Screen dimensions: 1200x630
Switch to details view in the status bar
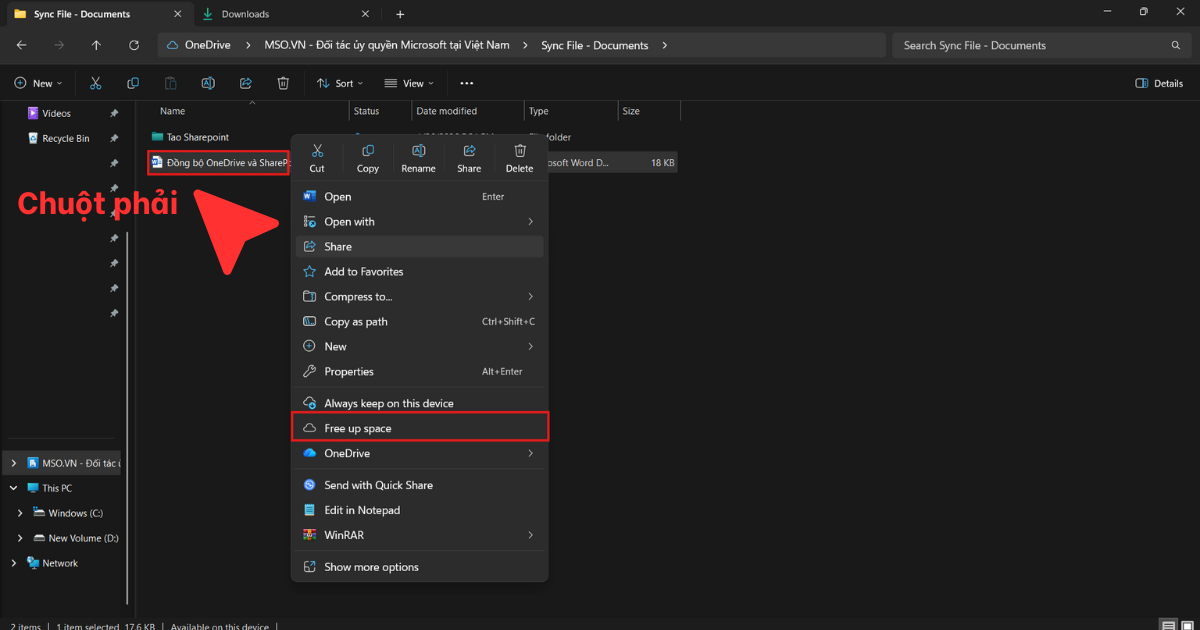pos(1168,624)
